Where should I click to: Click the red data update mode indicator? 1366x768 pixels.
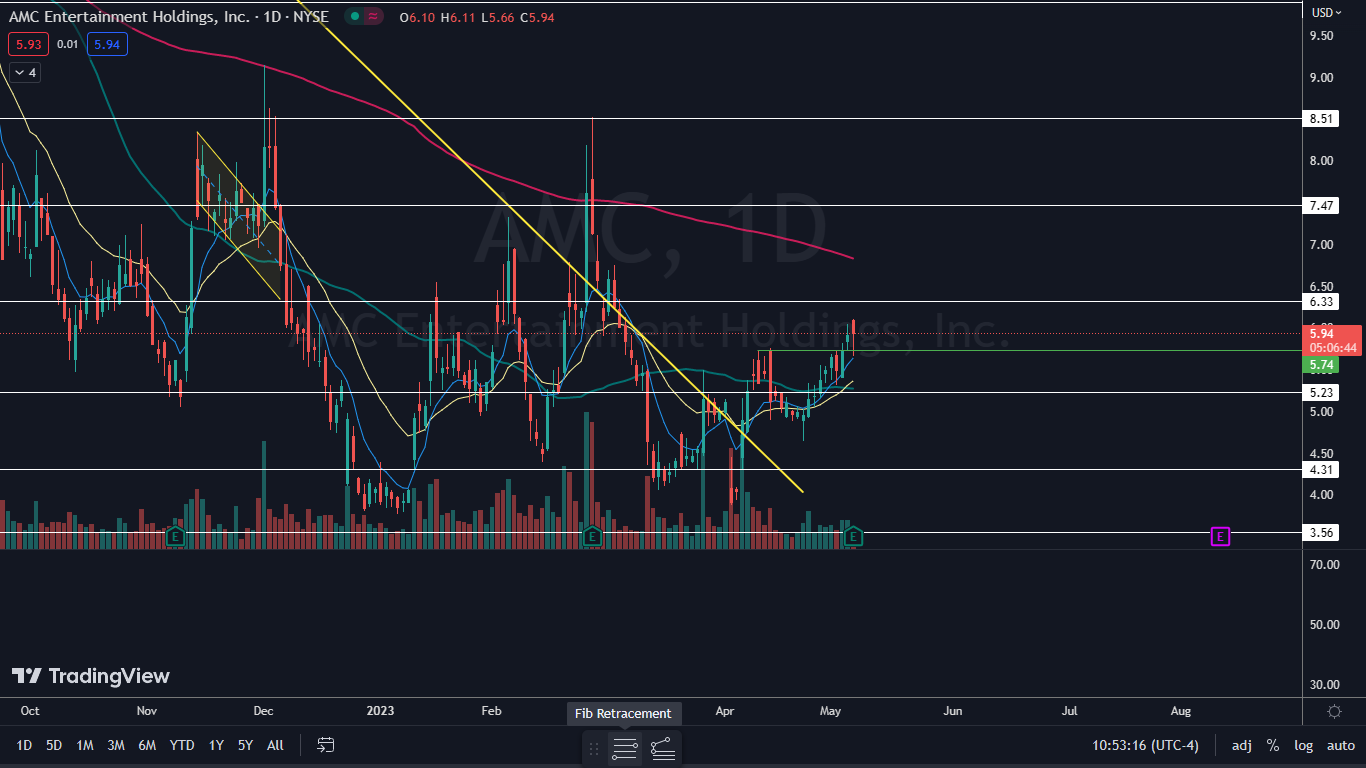[x=374, y=17]
